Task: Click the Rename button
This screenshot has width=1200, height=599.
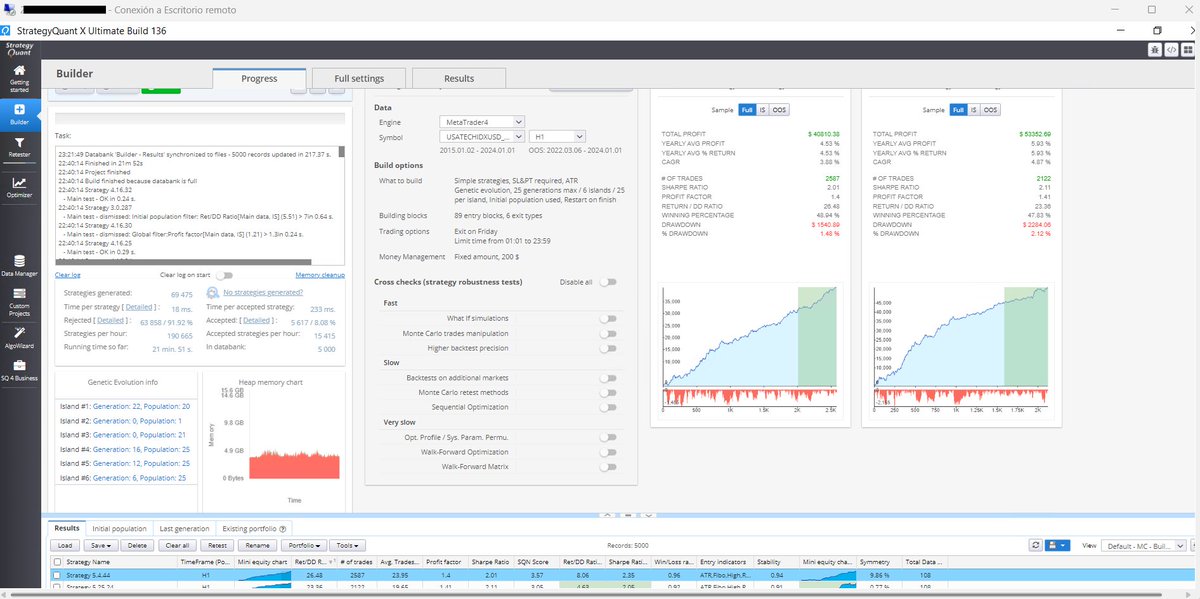Action: 258,545
